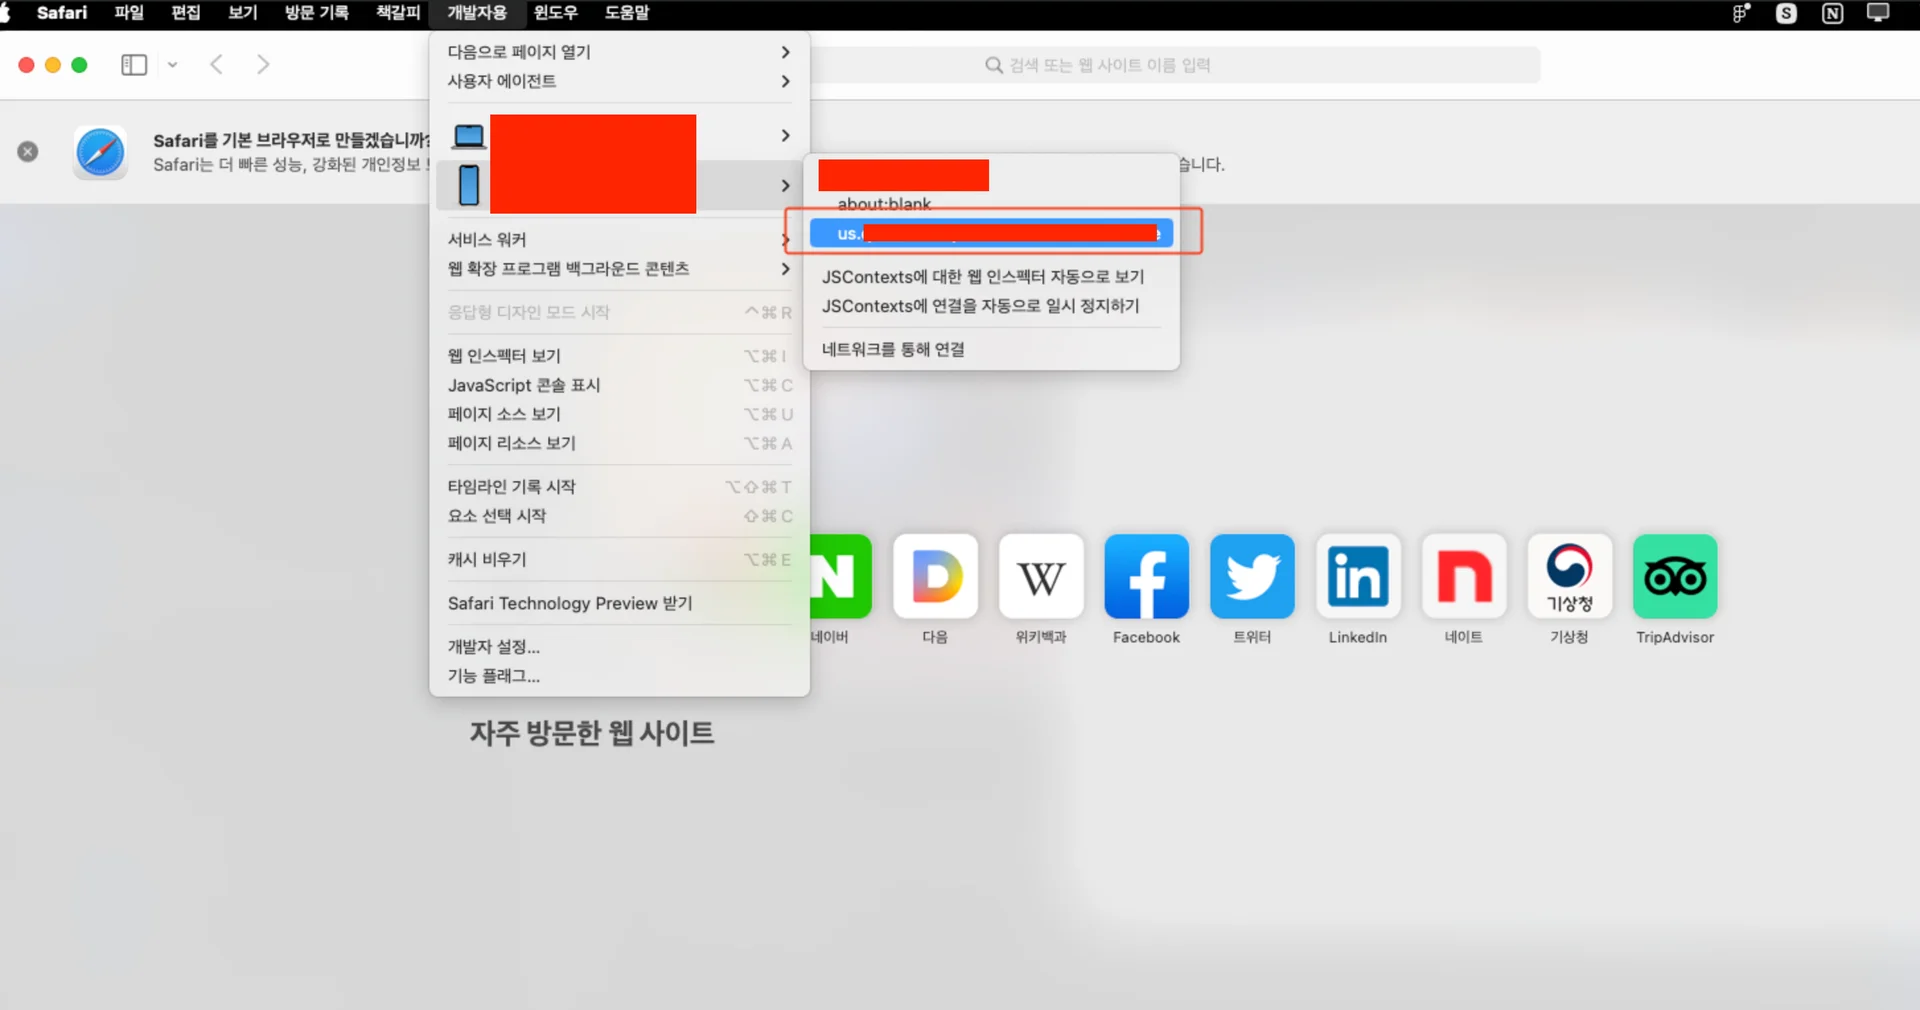Screen dimensions: 1920x1010
Task: Open the 보기 menu
Action: 243,13
